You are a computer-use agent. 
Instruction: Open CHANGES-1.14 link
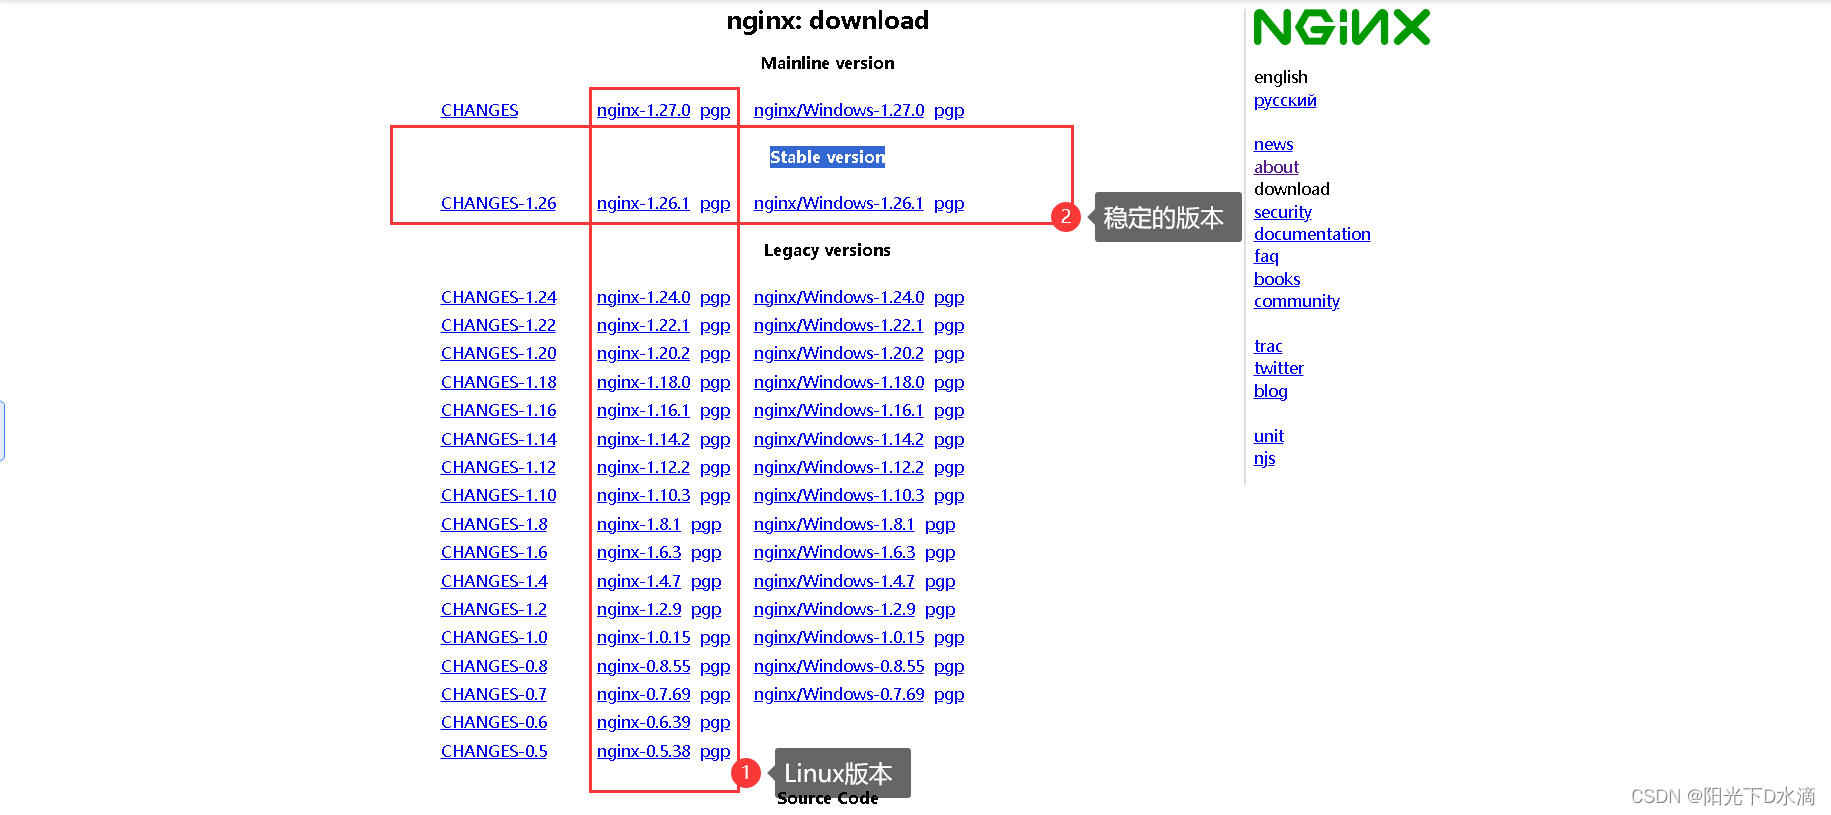[498, 439]
